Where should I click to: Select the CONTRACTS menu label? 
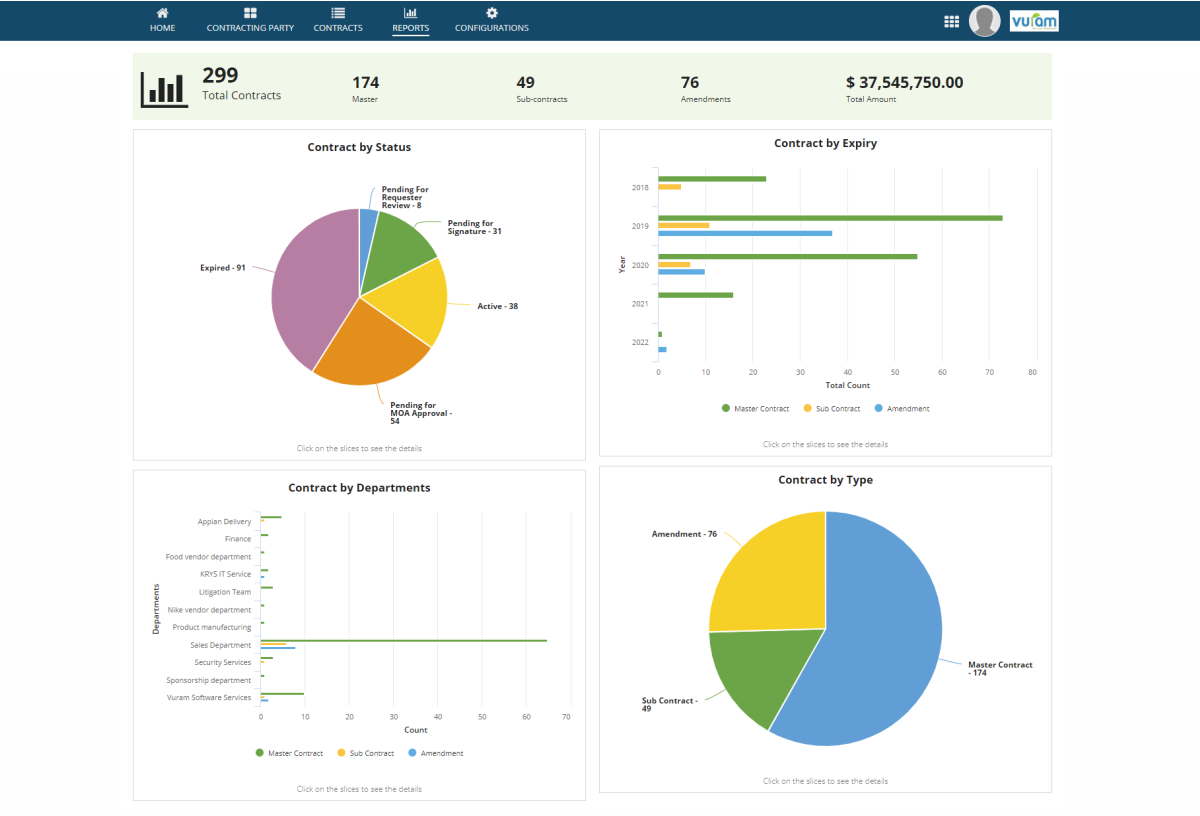coord(338,28)
